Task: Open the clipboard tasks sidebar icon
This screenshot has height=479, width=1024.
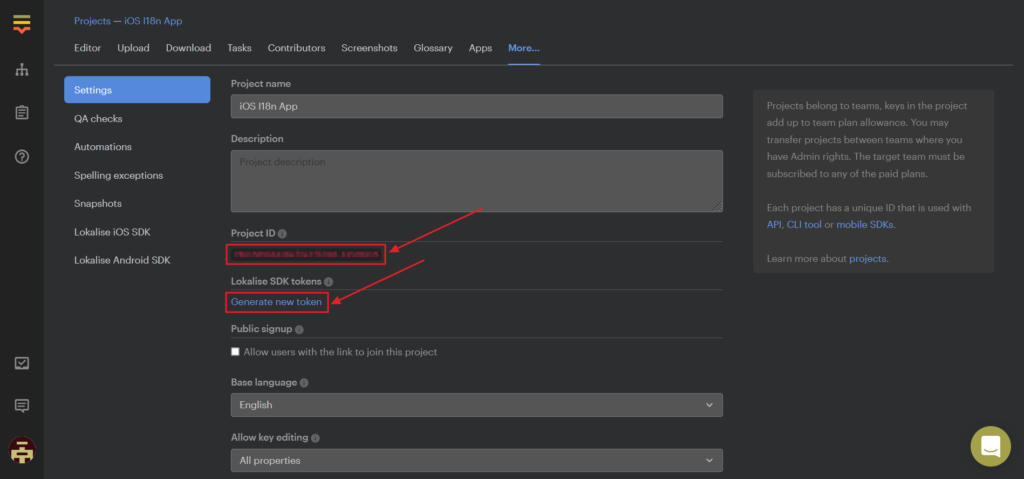Action: click(x=22, y=113)
